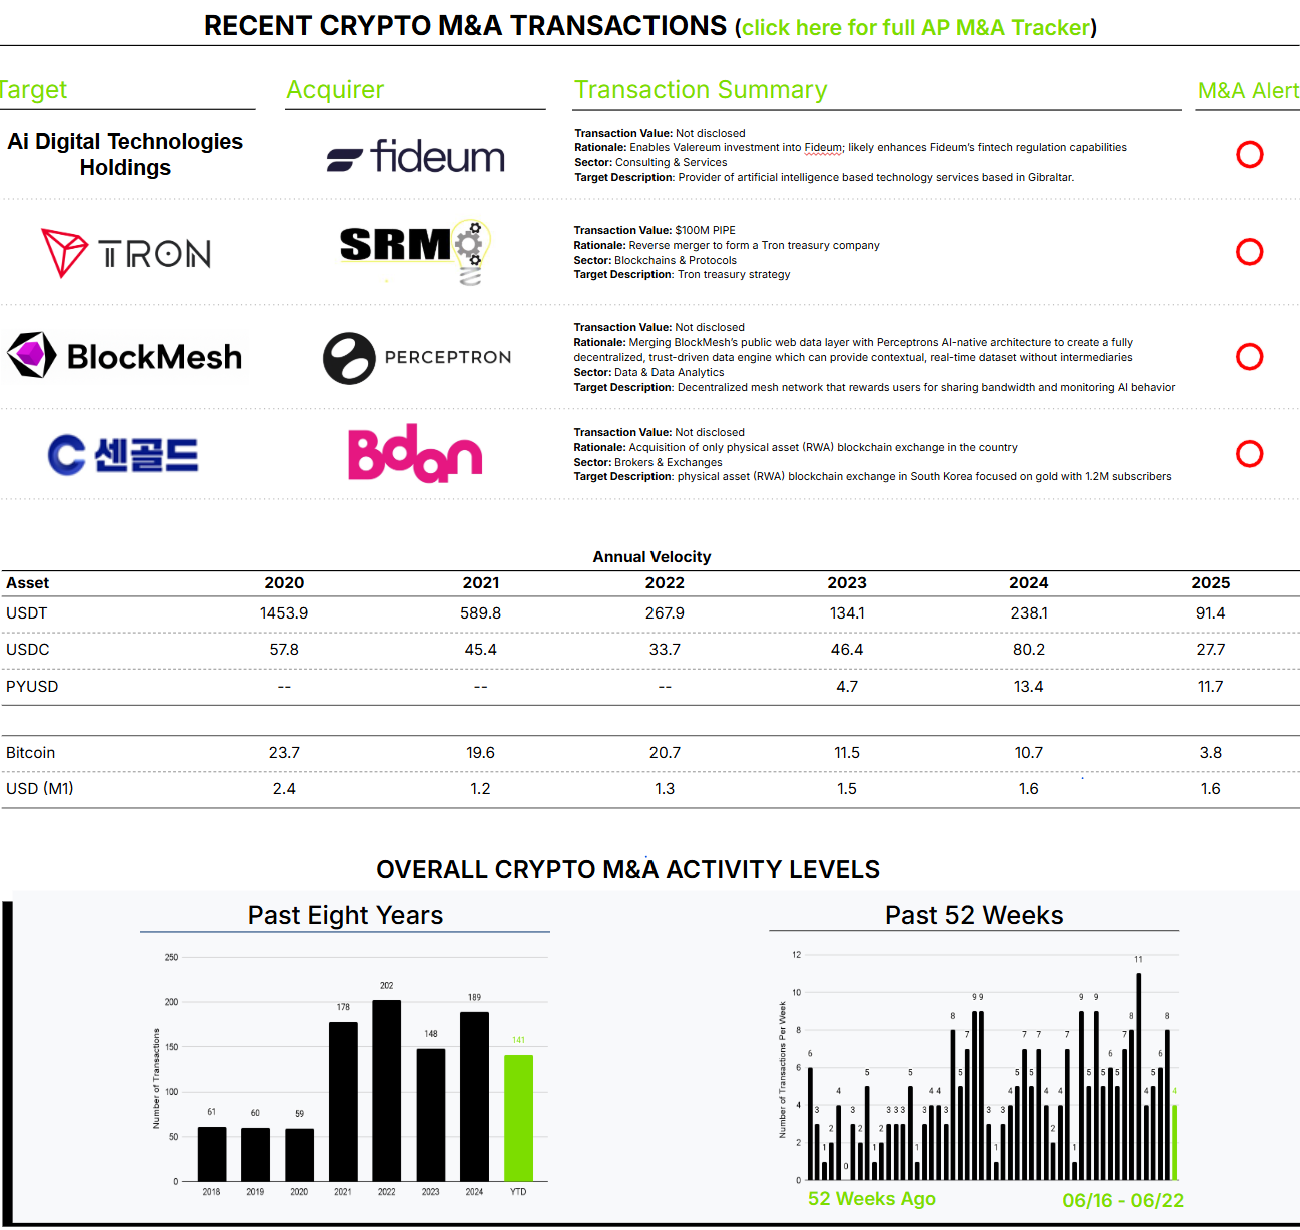This screenshot has width=1300, height=1230.
Task: Click the tallest weekly bar labeled 11
Action: [x=1138, y=1077]
